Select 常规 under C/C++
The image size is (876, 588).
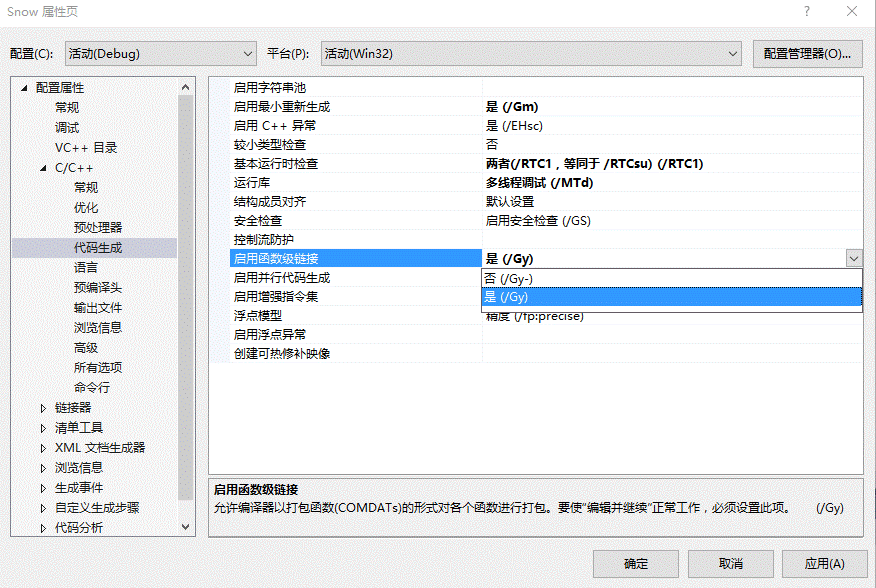click(x=86, y=187)
